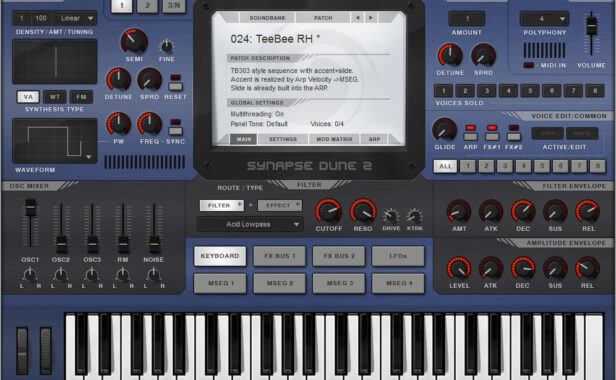Click the PW knob
Screen dimensions: 616x380
point(118,124)
